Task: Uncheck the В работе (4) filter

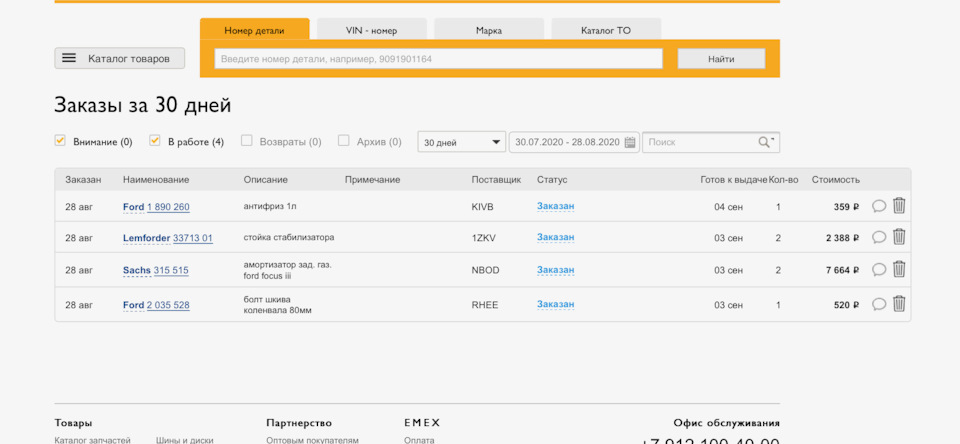Action: 155,141
